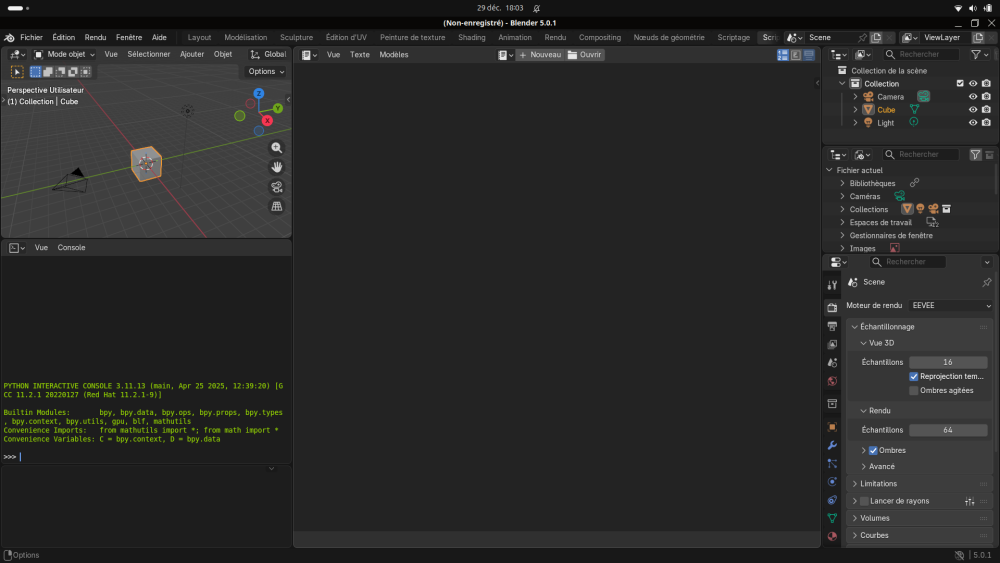Open the Mode objet dropdown

coord(65,55)
